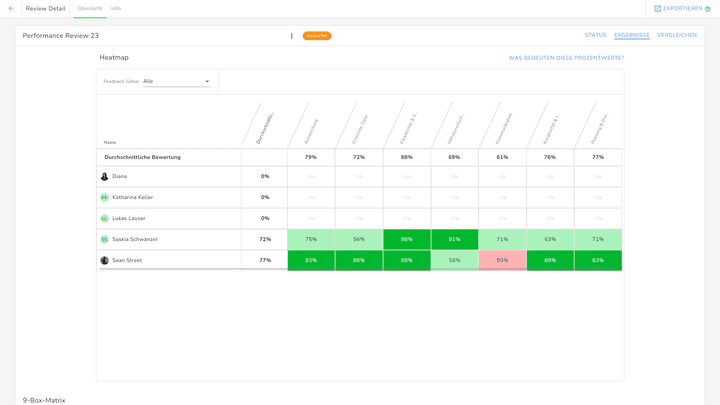Click Sean Street's avatar photo

pos(104,260)
